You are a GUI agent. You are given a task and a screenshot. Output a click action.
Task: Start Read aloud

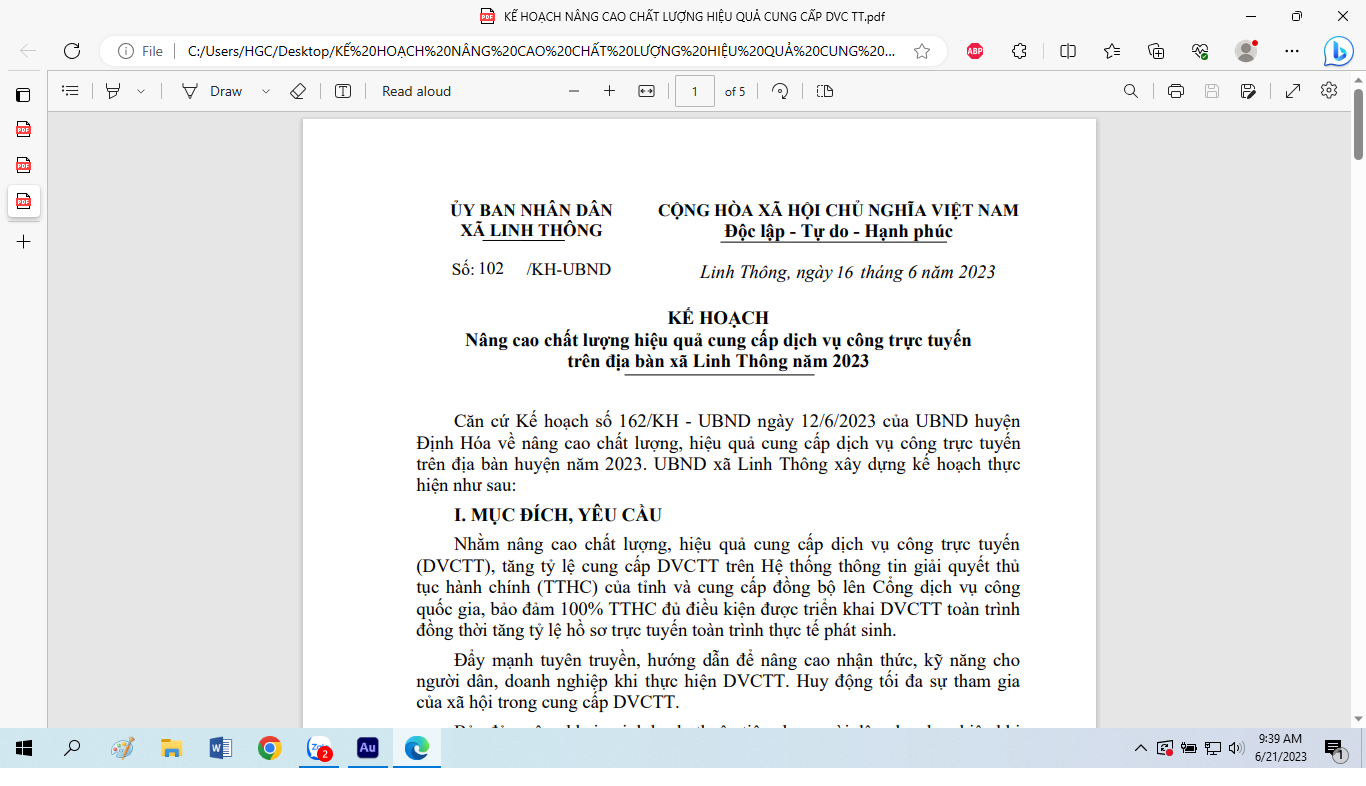416,91
